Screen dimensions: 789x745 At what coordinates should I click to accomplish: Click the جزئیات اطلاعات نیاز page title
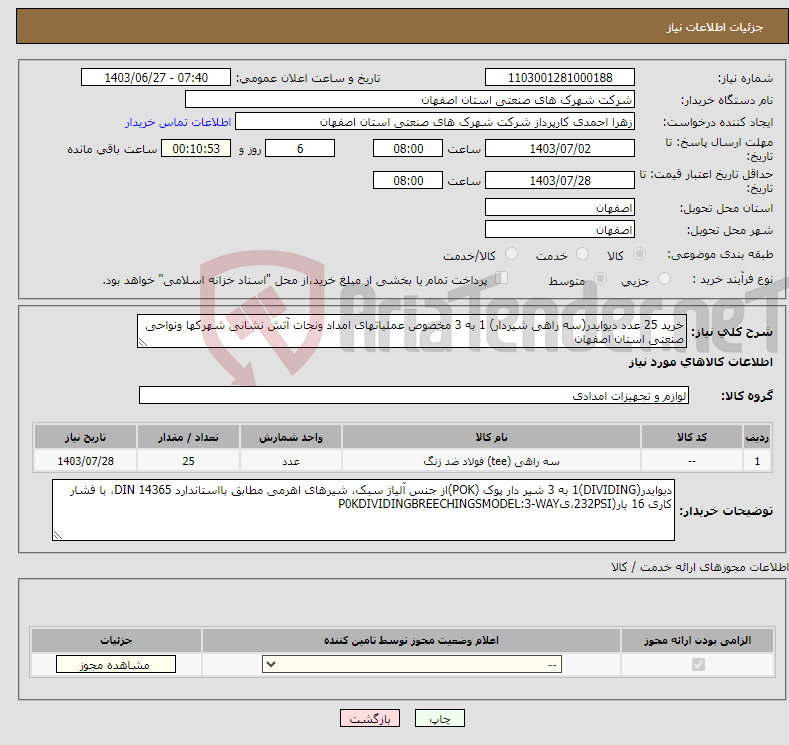(715, 27)
